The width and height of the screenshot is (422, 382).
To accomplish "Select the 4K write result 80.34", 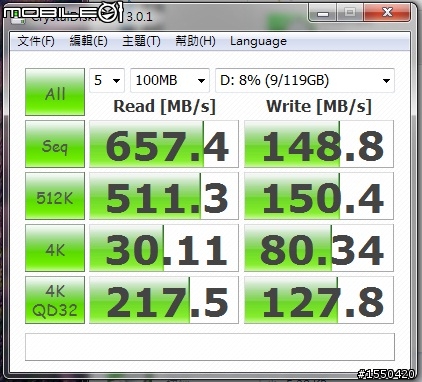I will 319,248.
